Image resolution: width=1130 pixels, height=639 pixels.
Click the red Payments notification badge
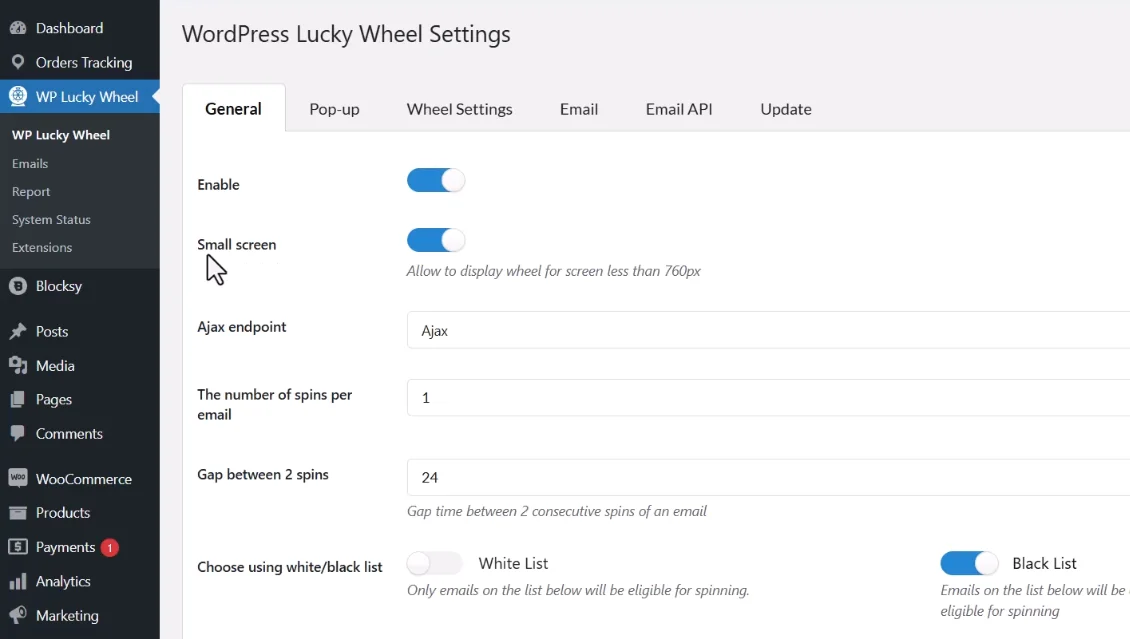tap(110, 548)
